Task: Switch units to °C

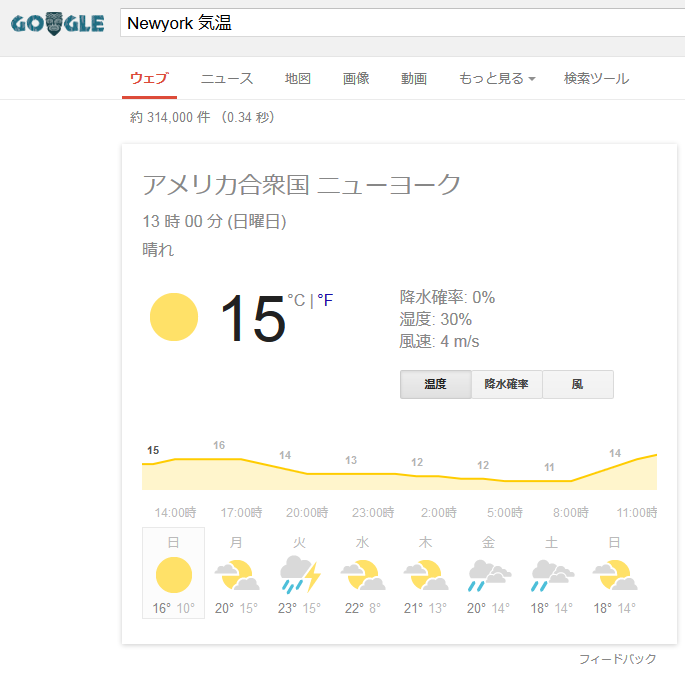Action: [296, 300]
